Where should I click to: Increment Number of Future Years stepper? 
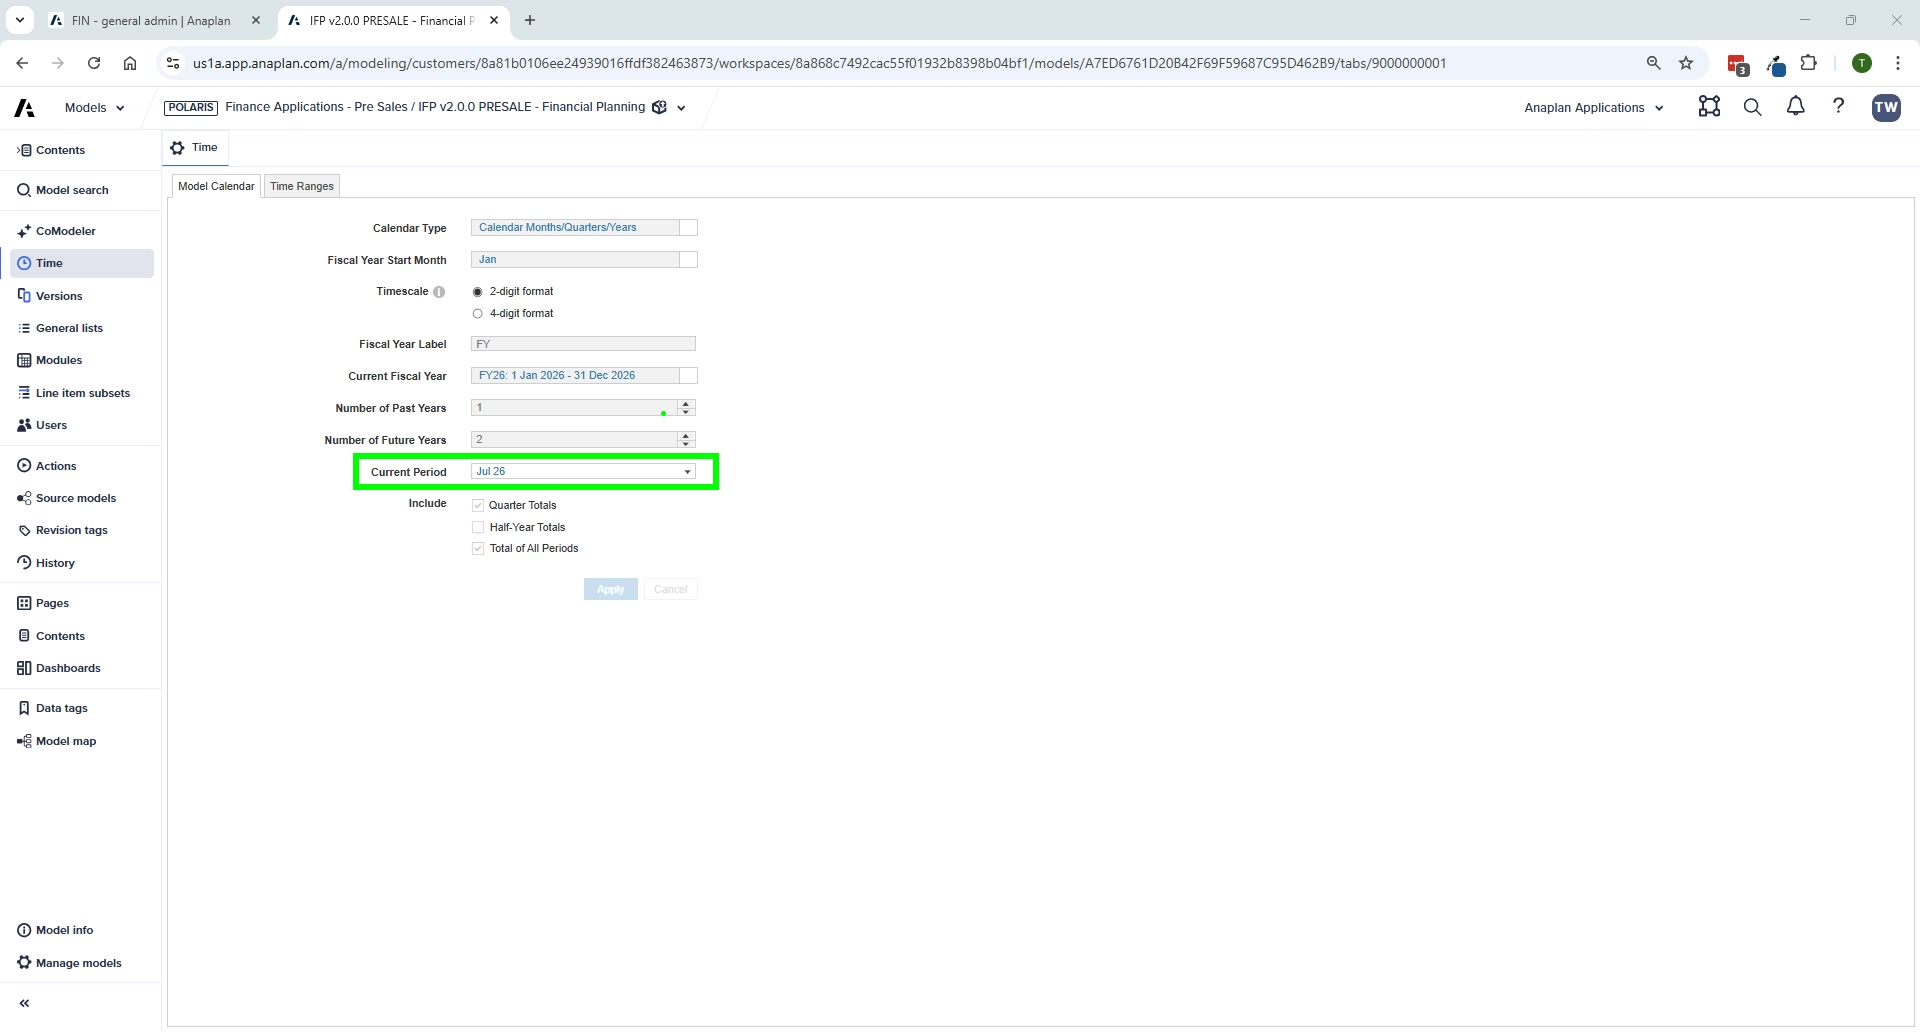pyautogui.click(x=685, y=435)
